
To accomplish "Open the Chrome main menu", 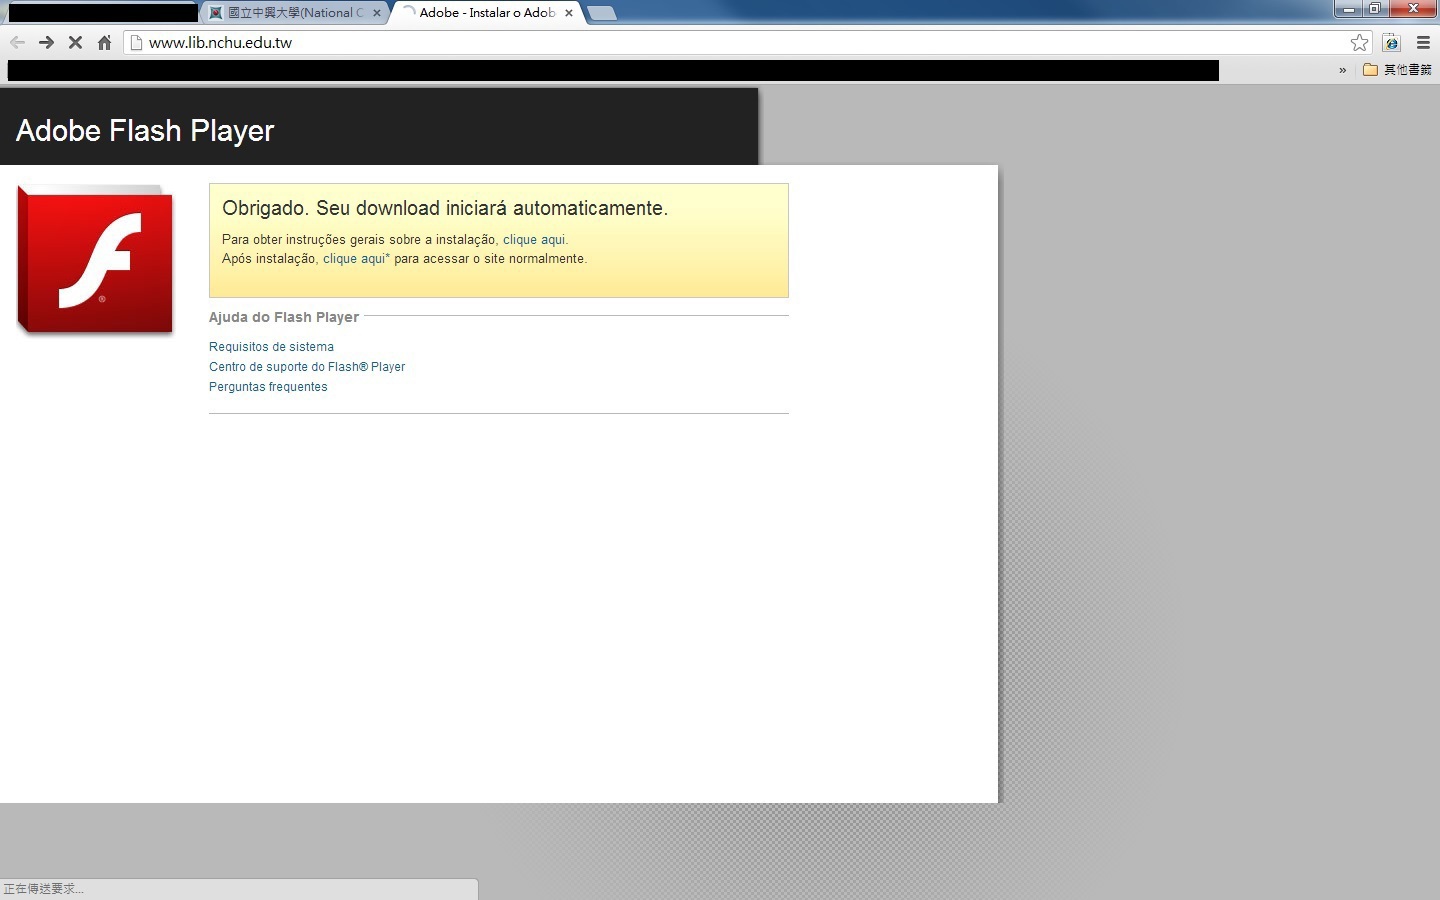I will [x=1423, y=43].
